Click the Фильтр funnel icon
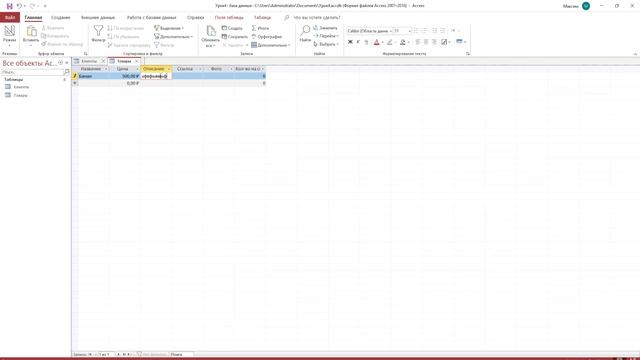 click(x=98, y=31)
